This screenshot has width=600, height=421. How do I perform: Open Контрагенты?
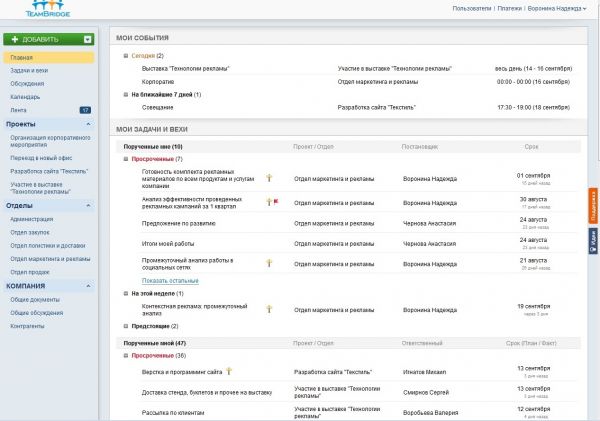click(x=27, y=326)
